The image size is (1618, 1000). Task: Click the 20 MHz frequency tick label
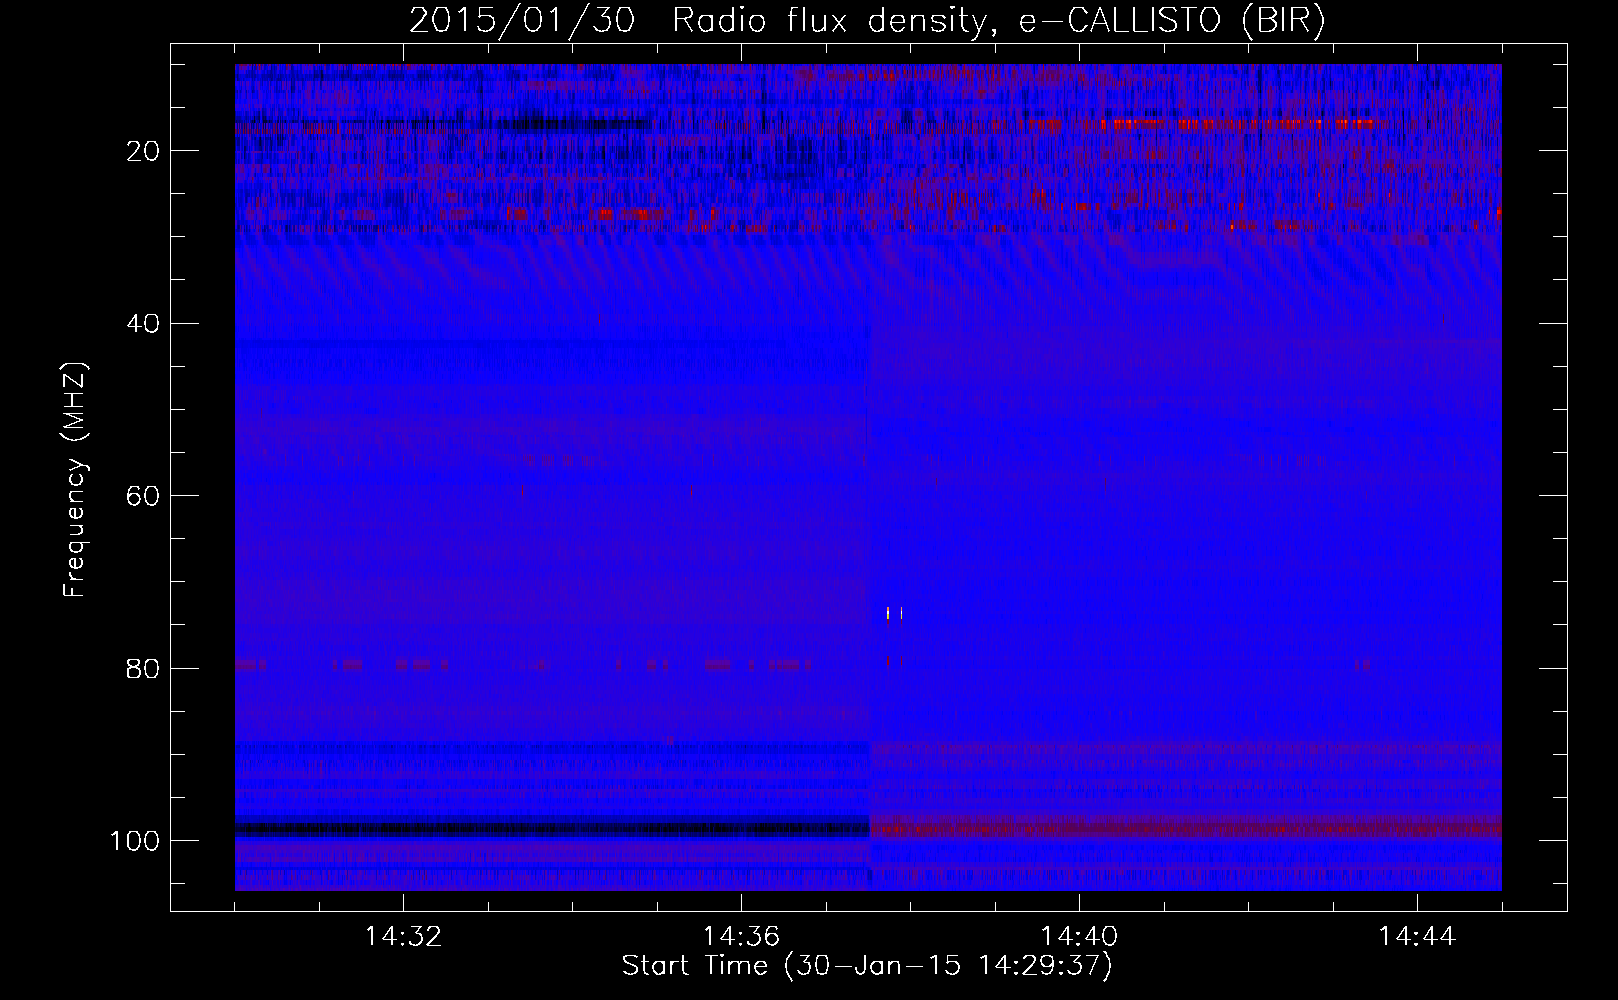tap(143, 151)
